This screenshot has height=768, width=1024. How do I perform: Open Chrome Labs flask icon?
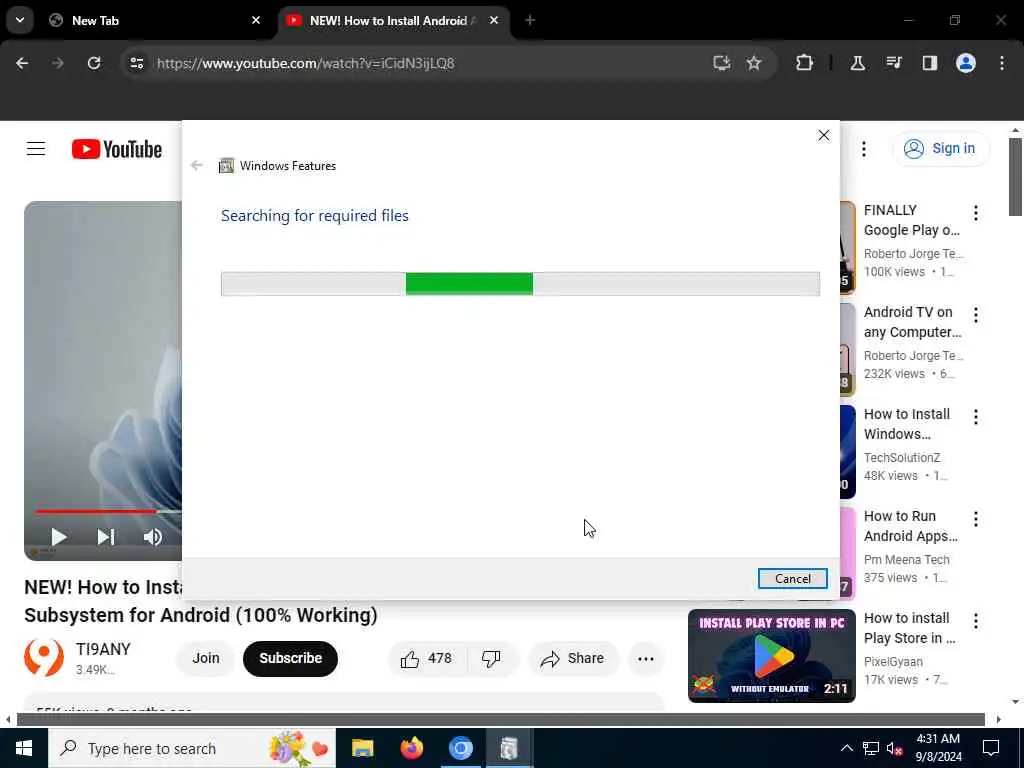(x=857, y=63)
